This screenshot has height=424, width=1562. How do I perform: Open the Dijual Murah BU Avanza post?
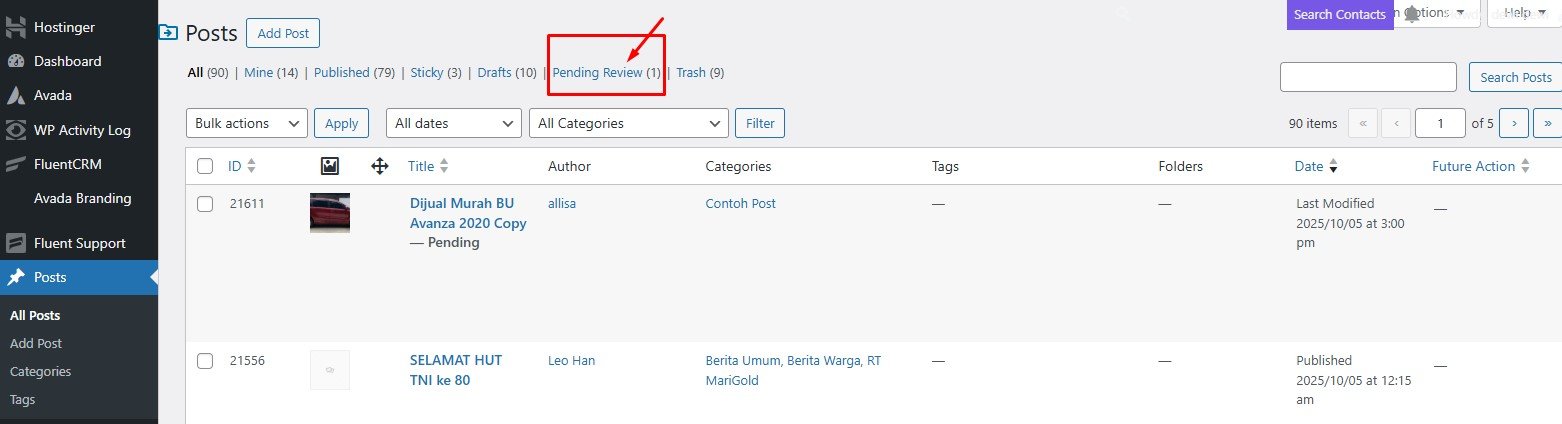click(x=468, y=213)
